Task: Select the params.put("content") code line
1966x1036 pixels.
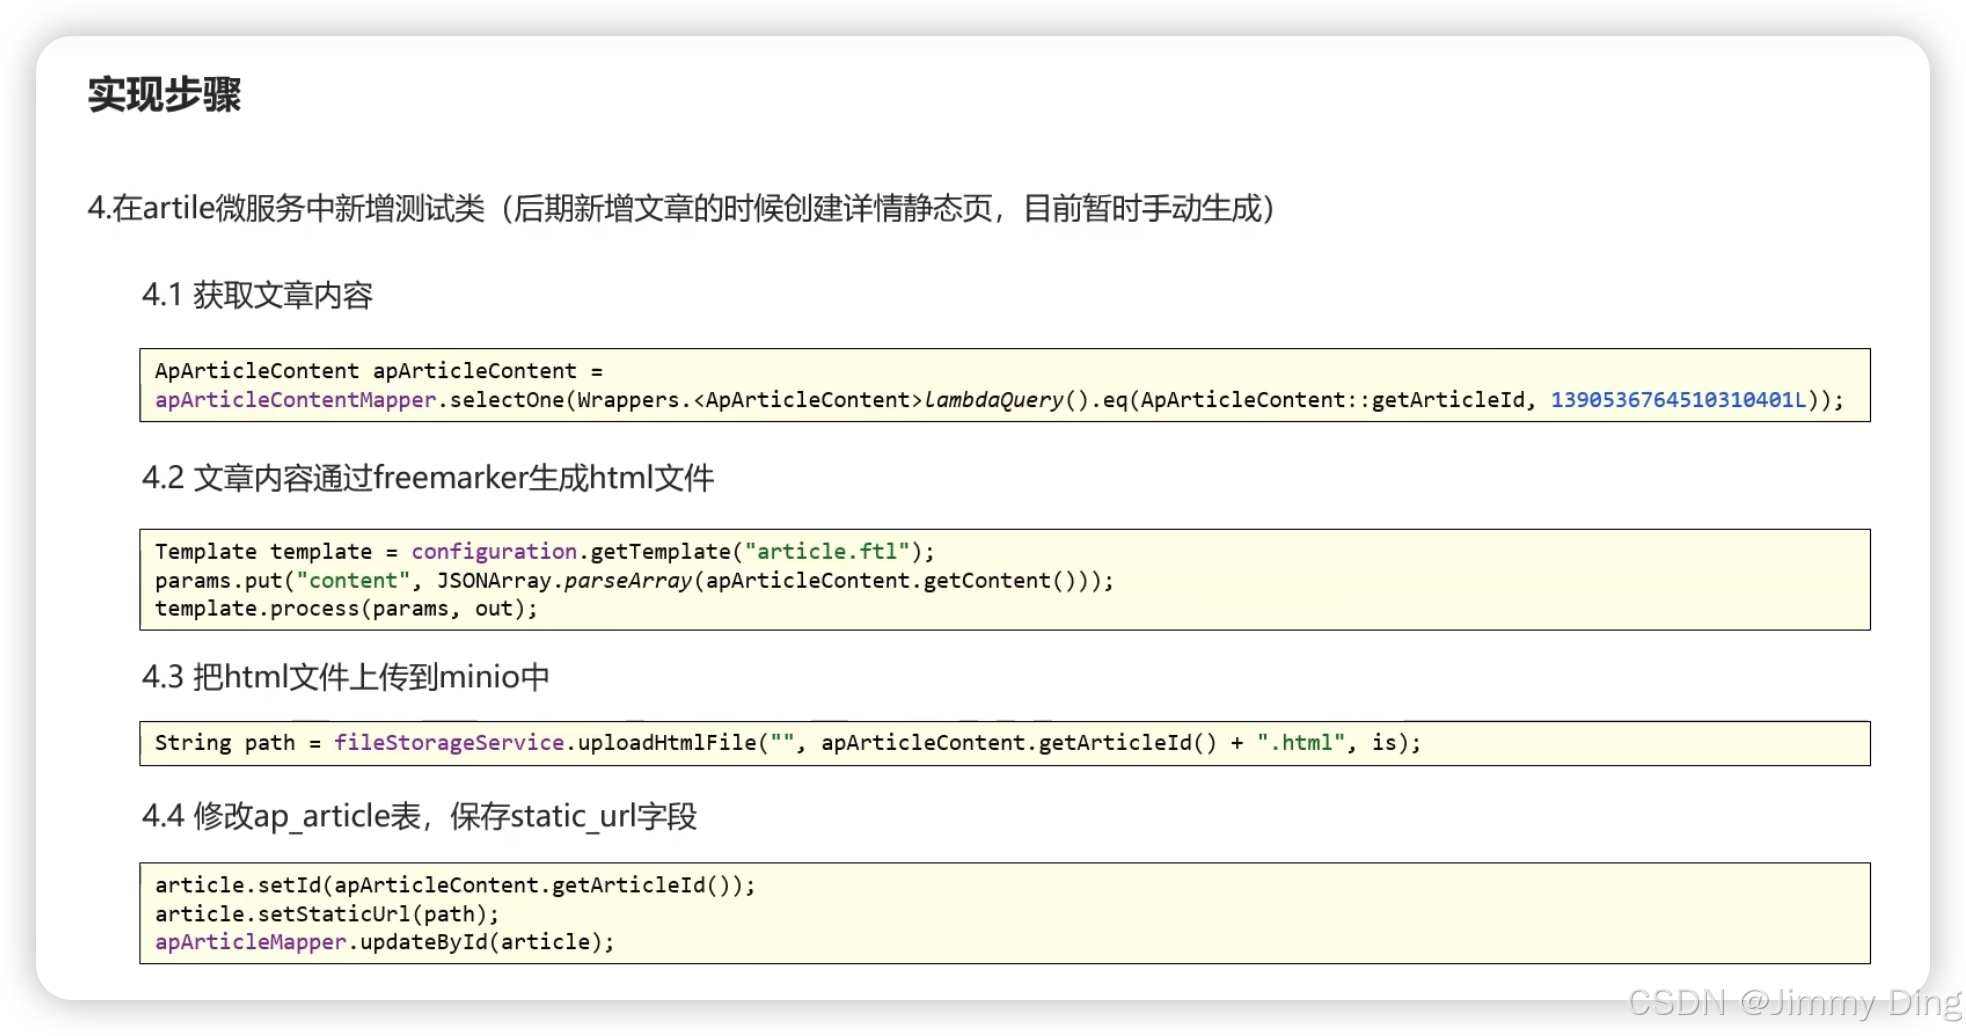Action: (x=634, y=581)
